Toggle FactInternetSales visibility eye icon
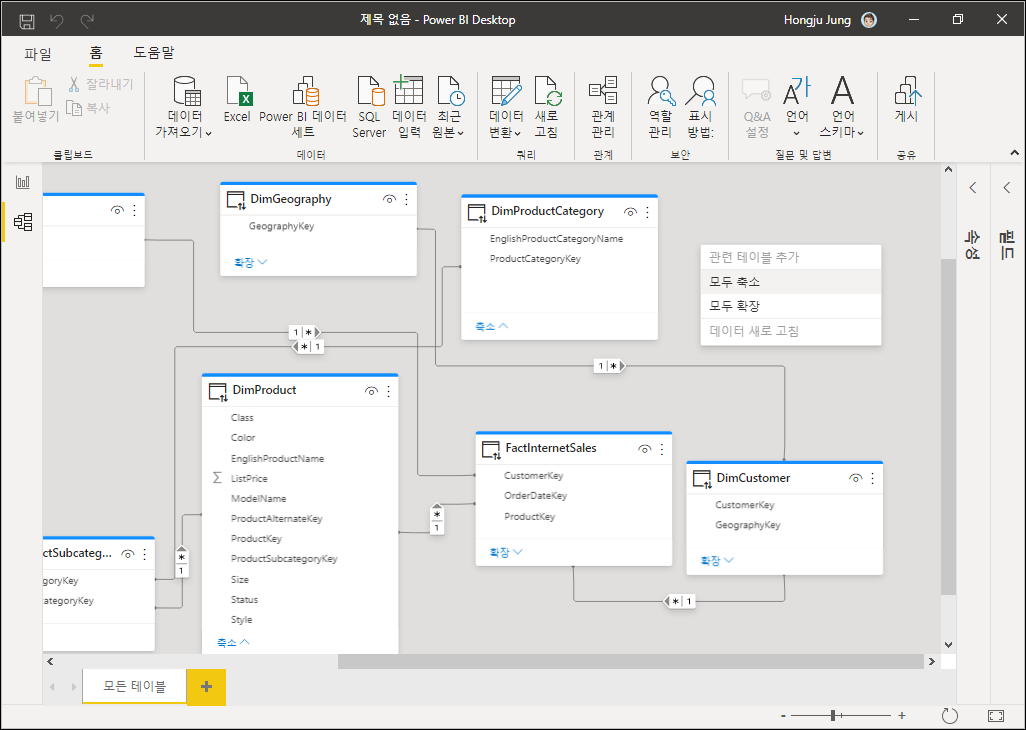Screen dimensions: 1026x730 click(x=645, y=449)
